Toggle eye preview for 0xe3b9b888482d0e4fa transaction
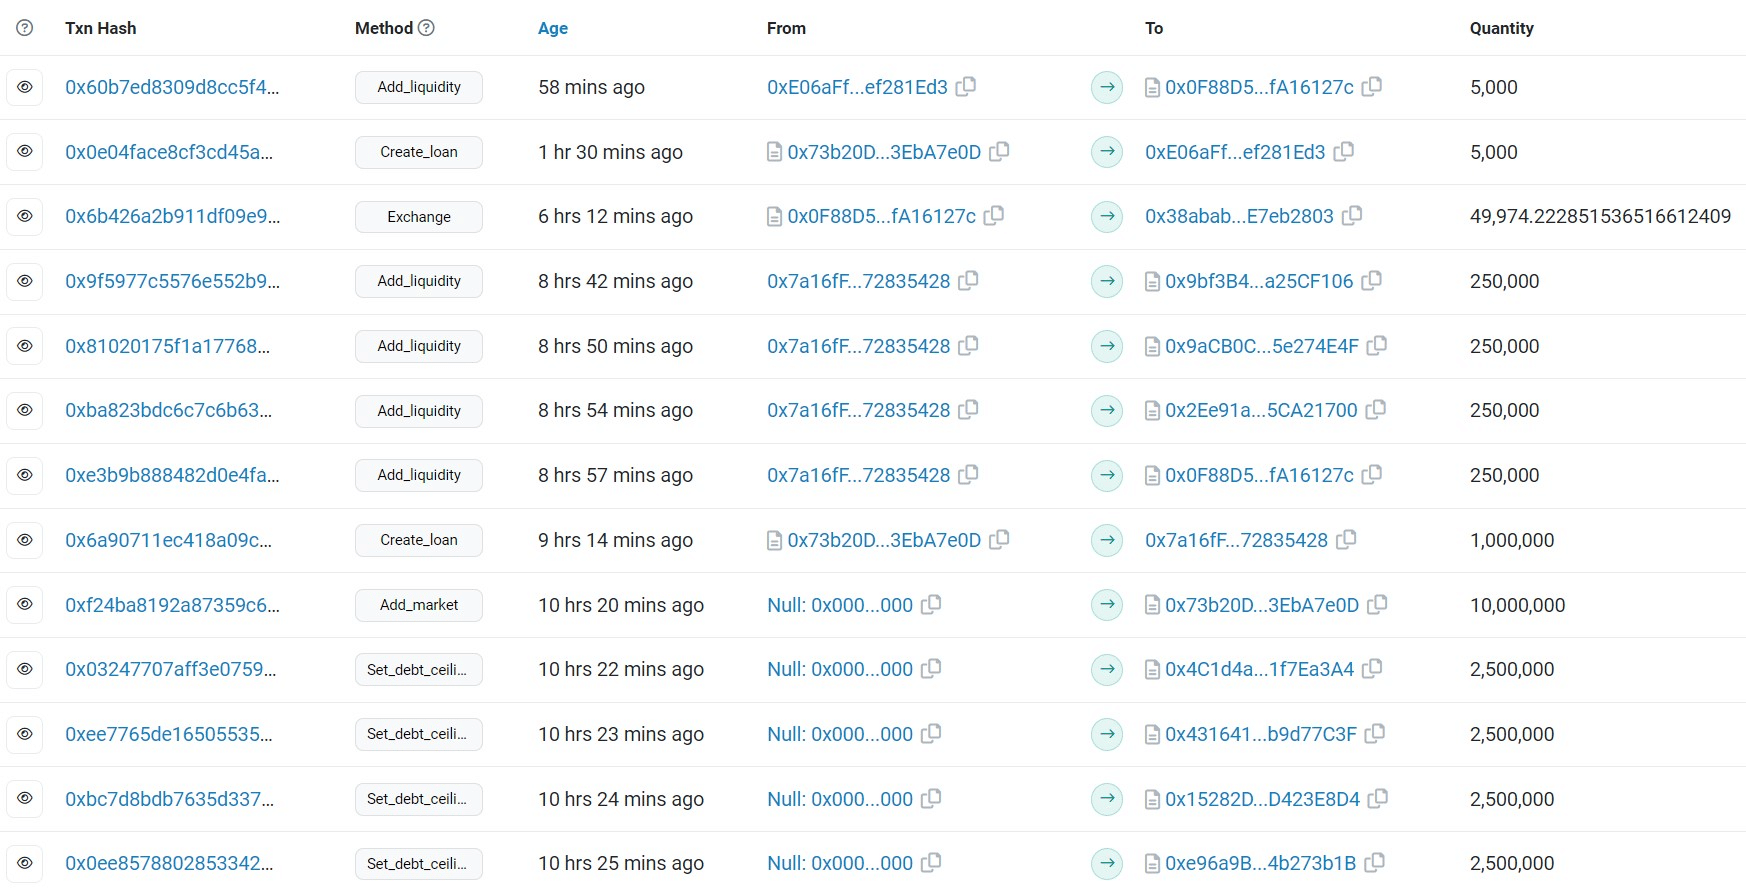 (x=25, y=475)
